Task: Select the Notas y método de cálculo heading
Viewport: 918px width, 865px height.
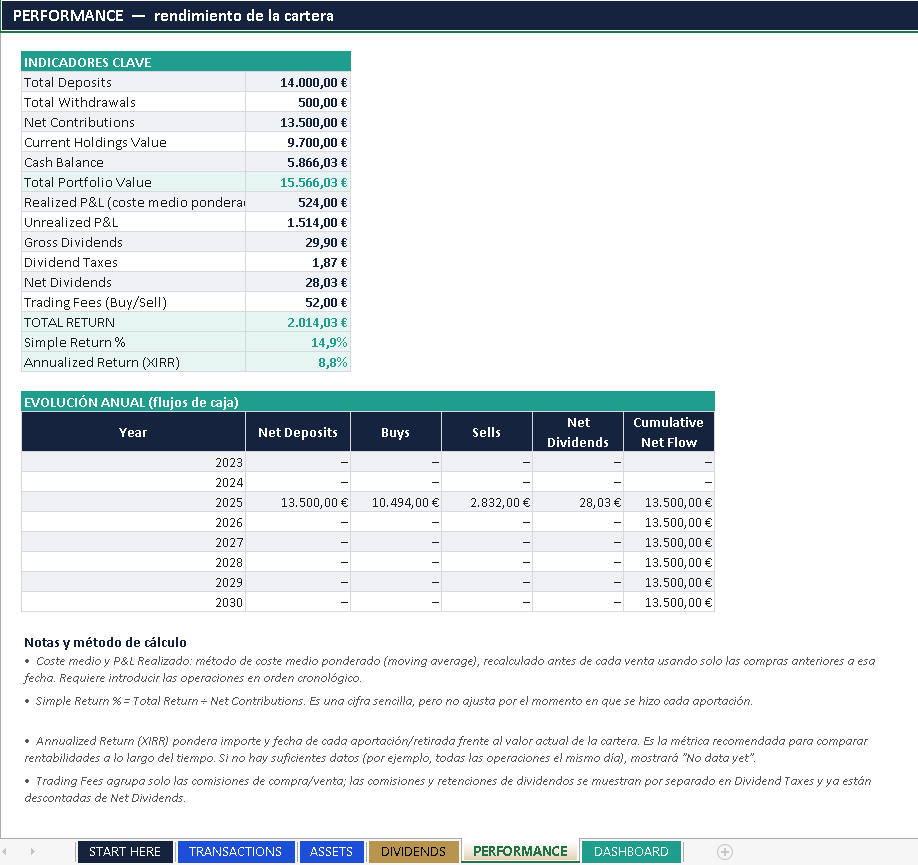Action: [x=105, y=642]
